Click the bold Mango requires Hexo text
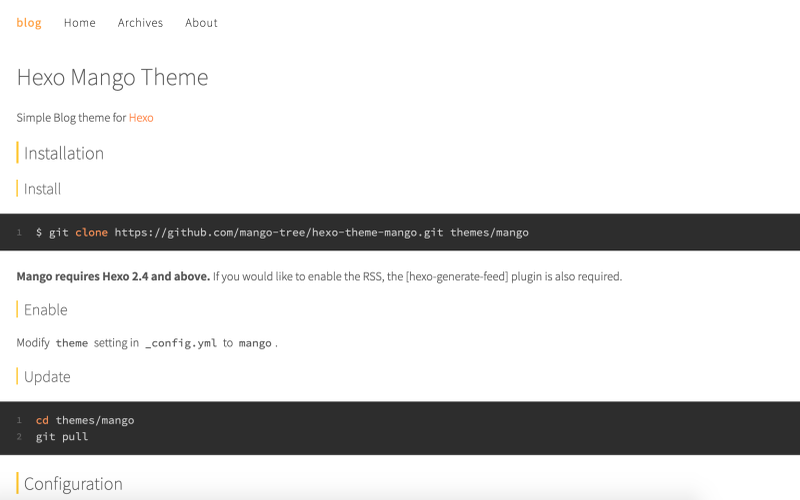The width and height of the screenshot is (800, 500). (x=113, y=276)
